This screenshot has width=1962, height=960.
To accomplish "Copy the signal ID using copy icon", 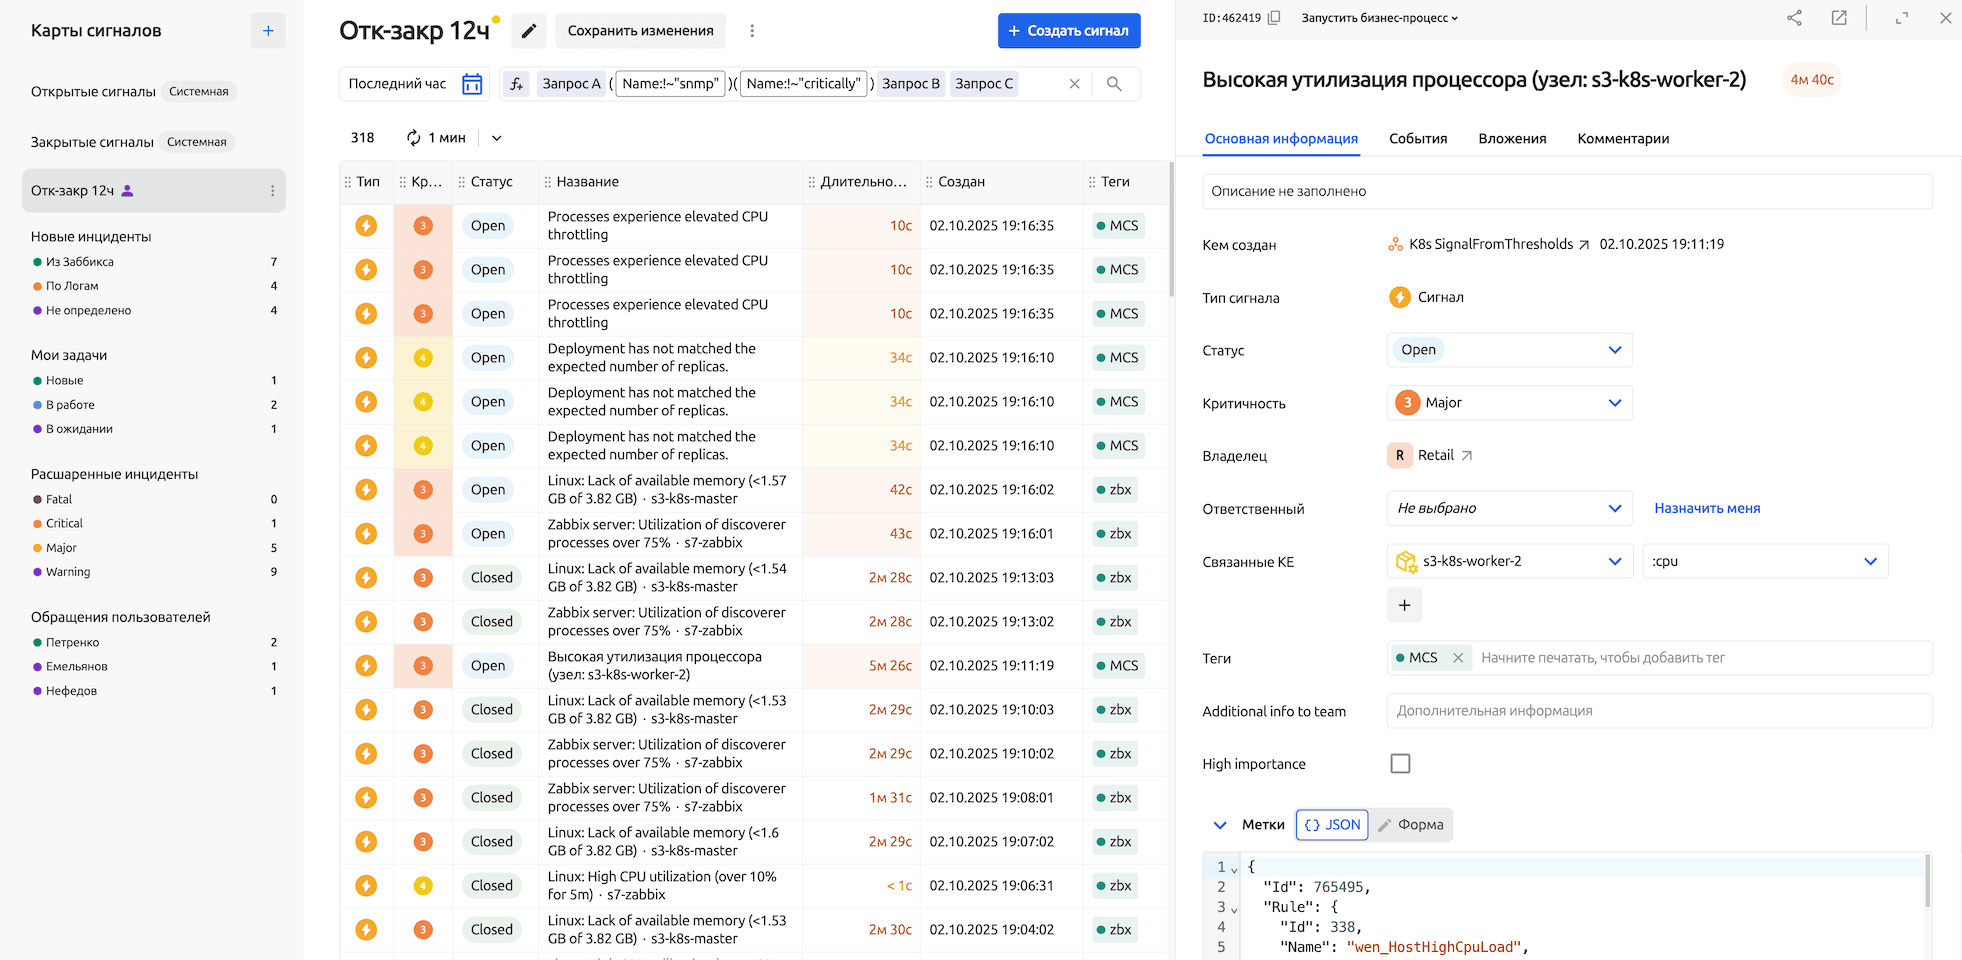I will point(1274,18).
